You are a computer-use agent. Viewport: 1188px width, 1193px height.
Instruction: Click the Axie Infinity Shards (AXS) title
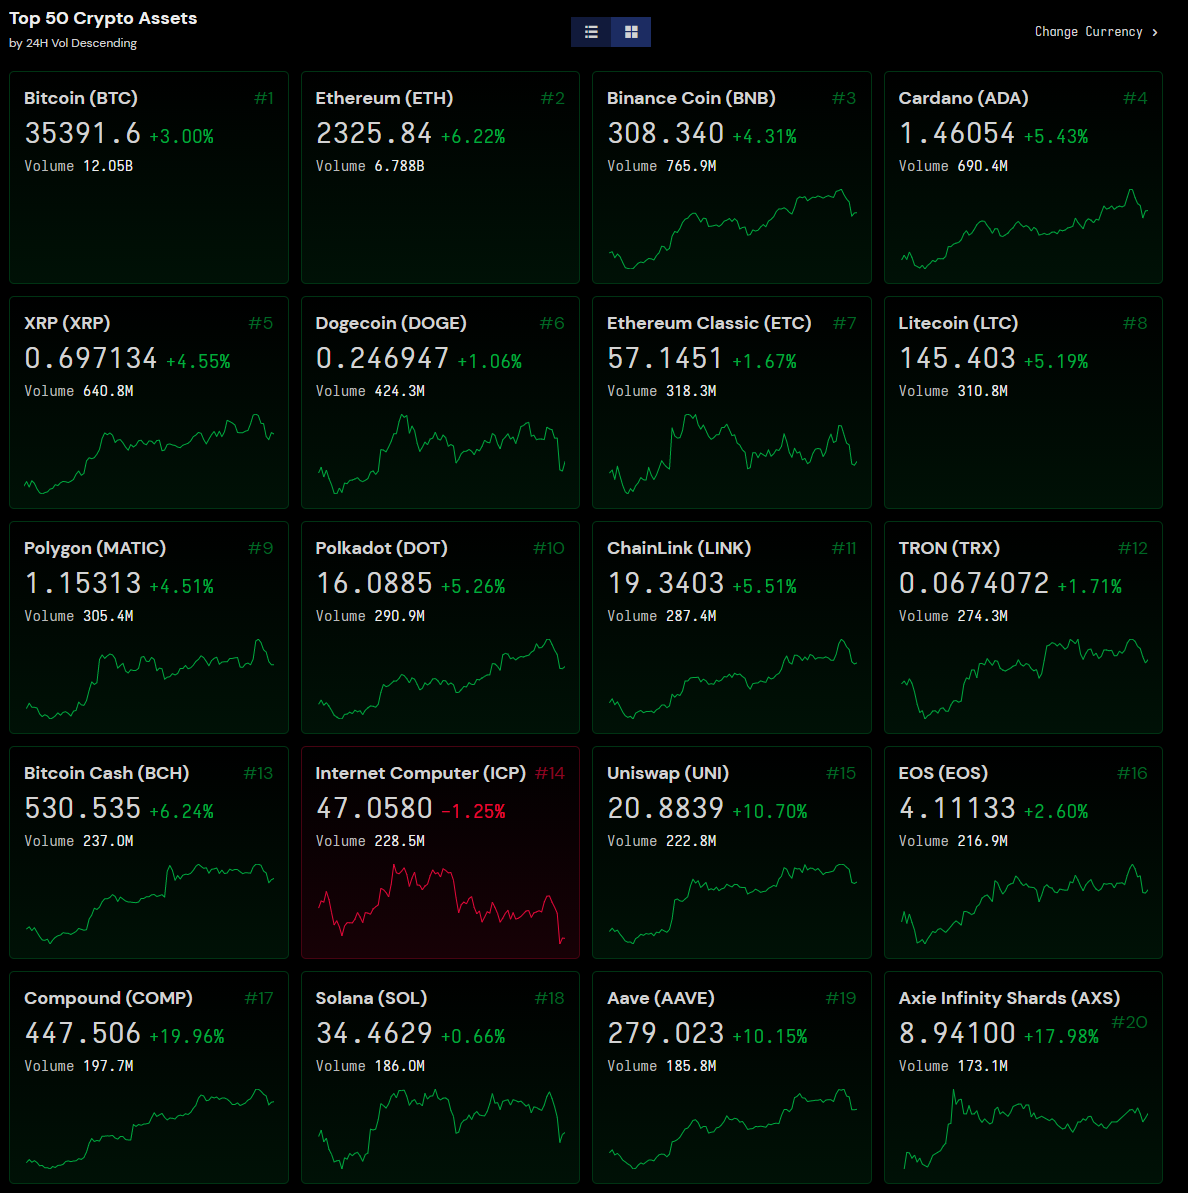1009,998
